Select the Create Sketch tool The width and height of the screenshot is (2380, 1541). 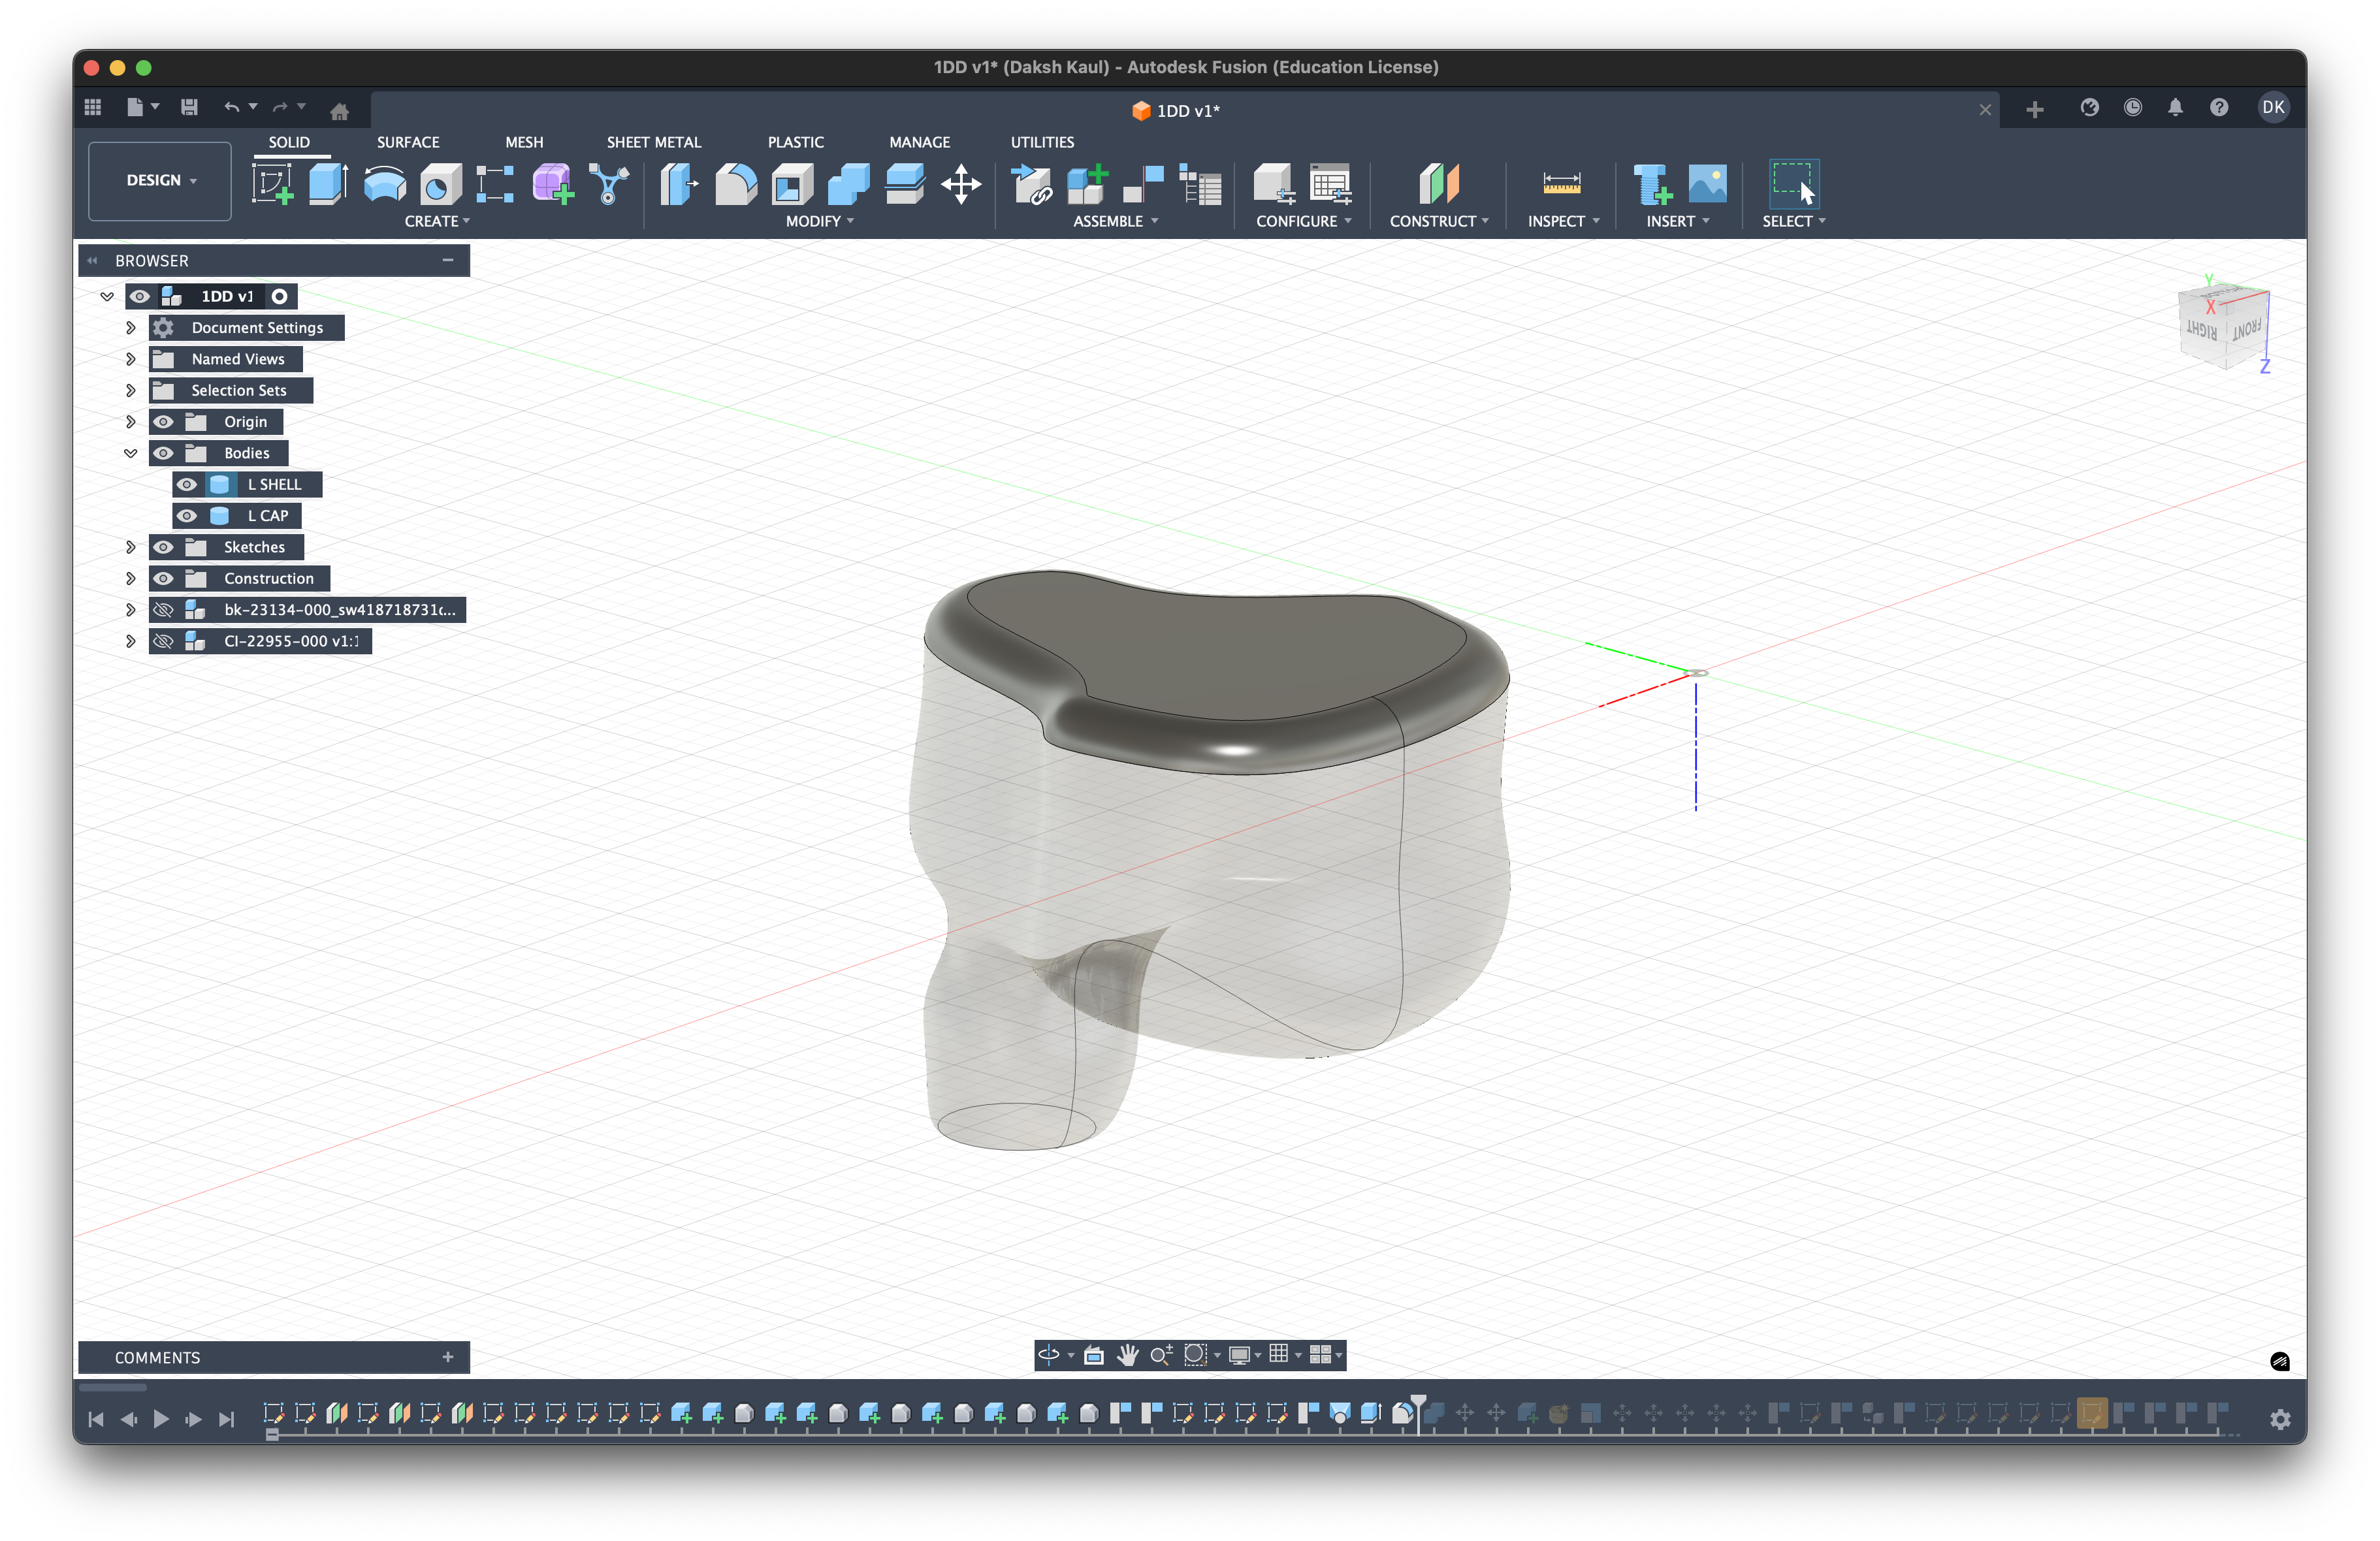pos(273,184)
